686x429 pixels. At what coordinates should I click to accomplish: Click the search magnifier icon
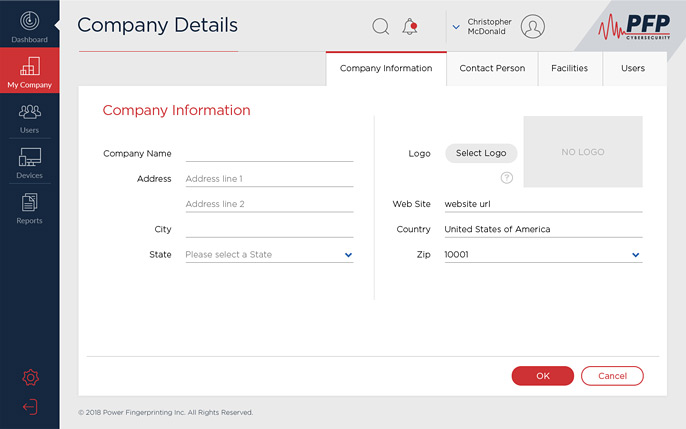(381, 26)
